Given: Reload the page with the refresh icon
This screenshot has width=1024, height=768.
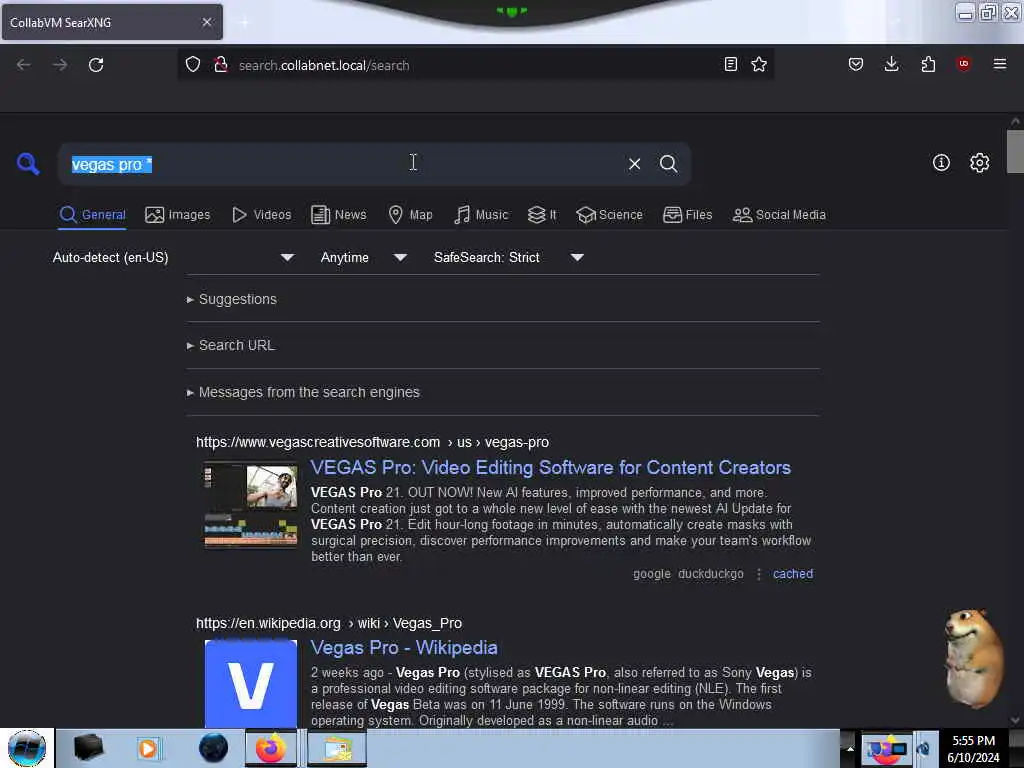Looking at the screenshot, I should point(96,65).
